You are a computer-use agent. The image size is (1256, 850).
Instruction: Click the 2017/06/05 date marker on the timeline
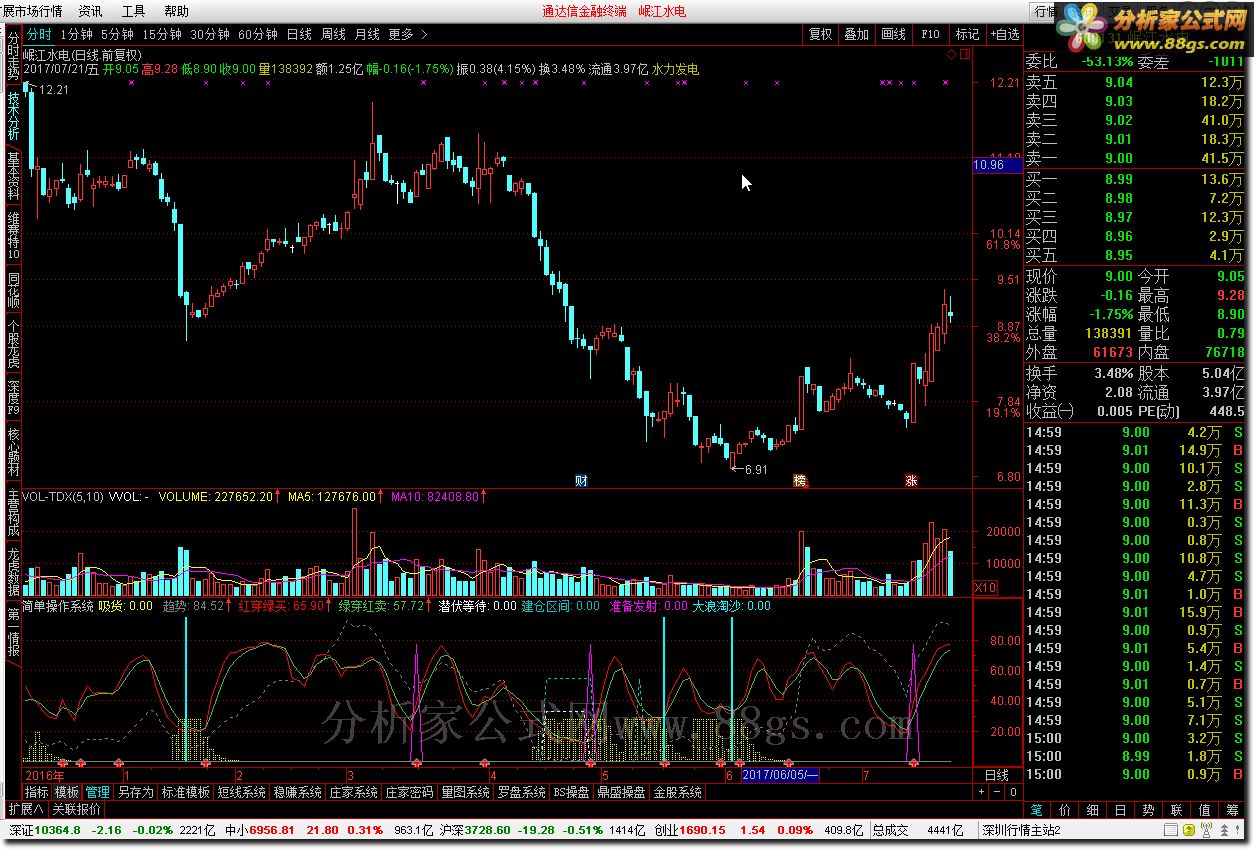pos(781,775)
